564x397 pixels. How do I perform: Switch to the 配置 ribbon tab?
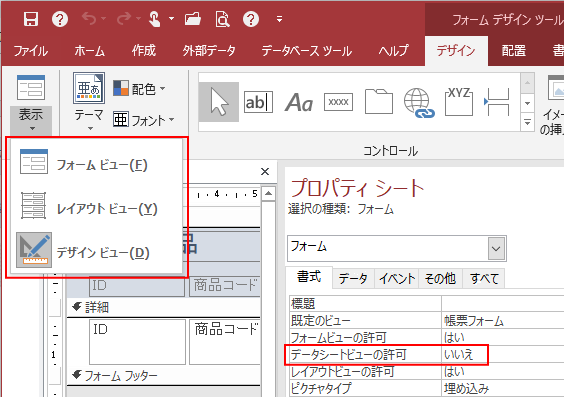[x=514, y=51]
